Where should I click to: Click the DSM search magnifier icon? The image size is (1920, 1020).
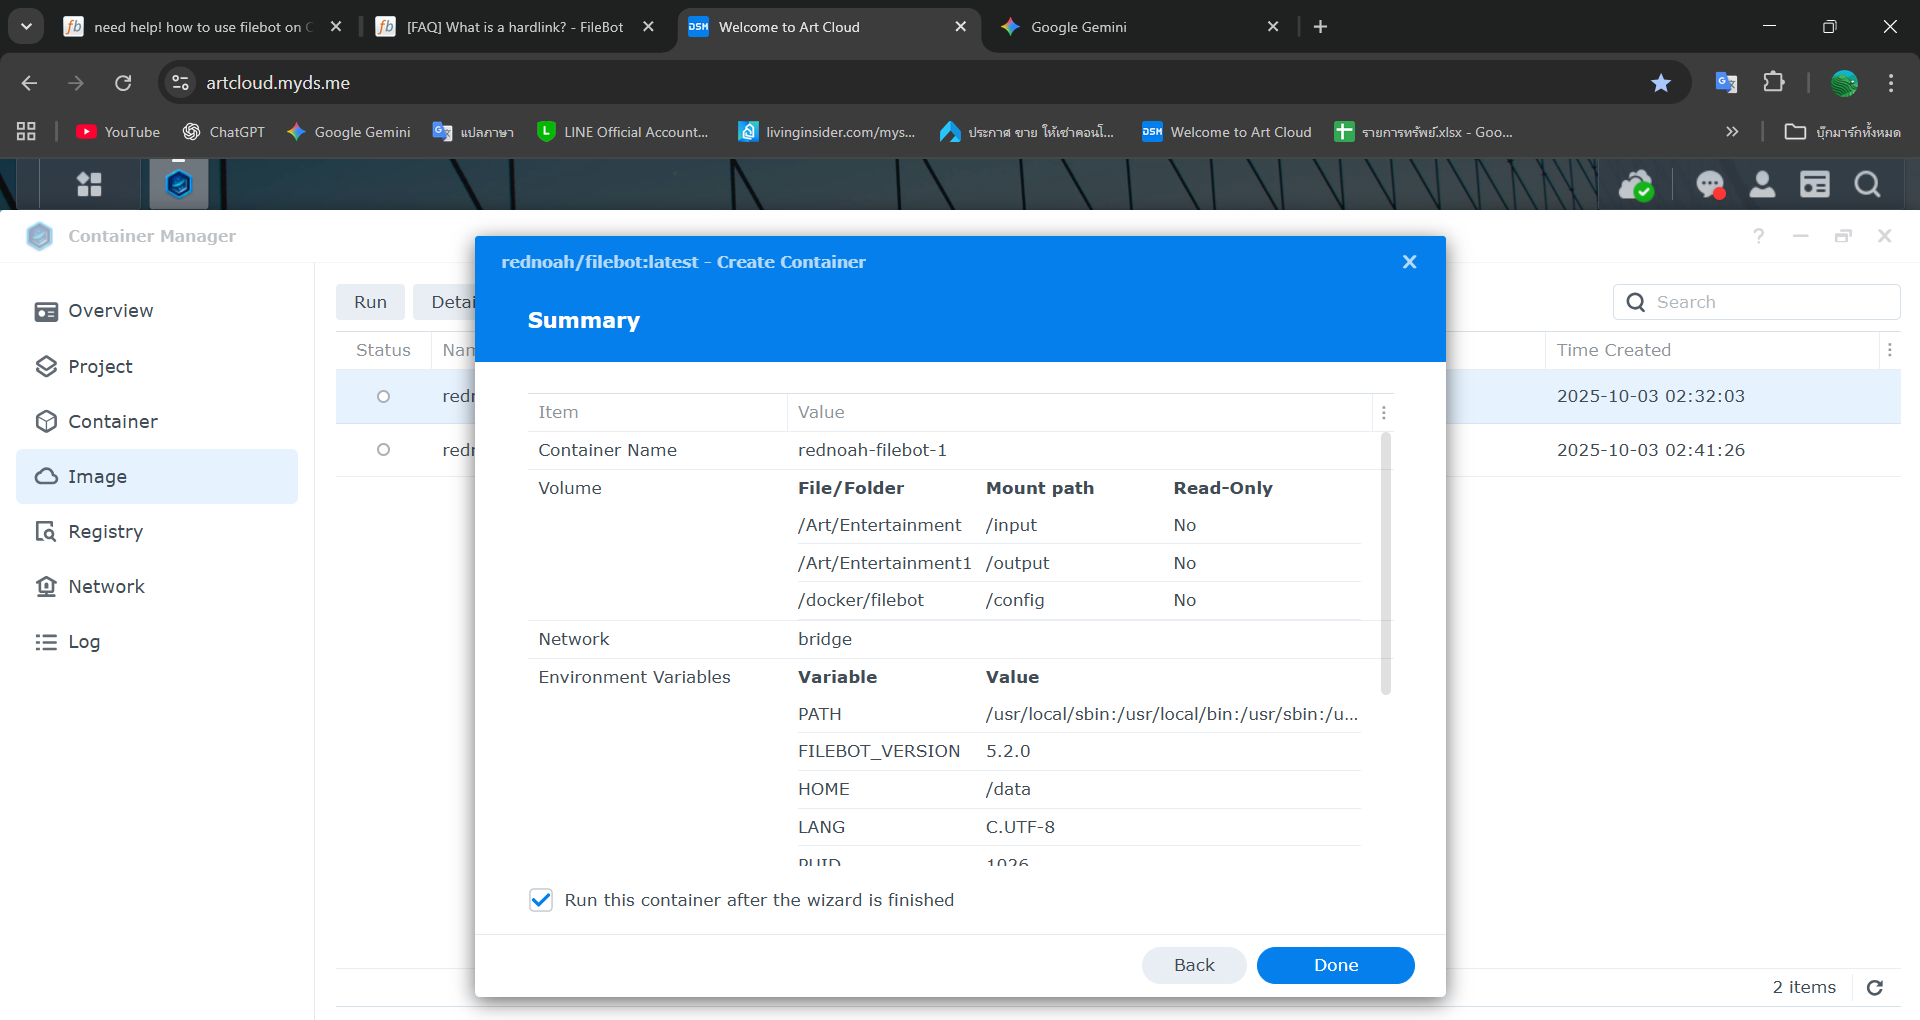(1867, 185)
